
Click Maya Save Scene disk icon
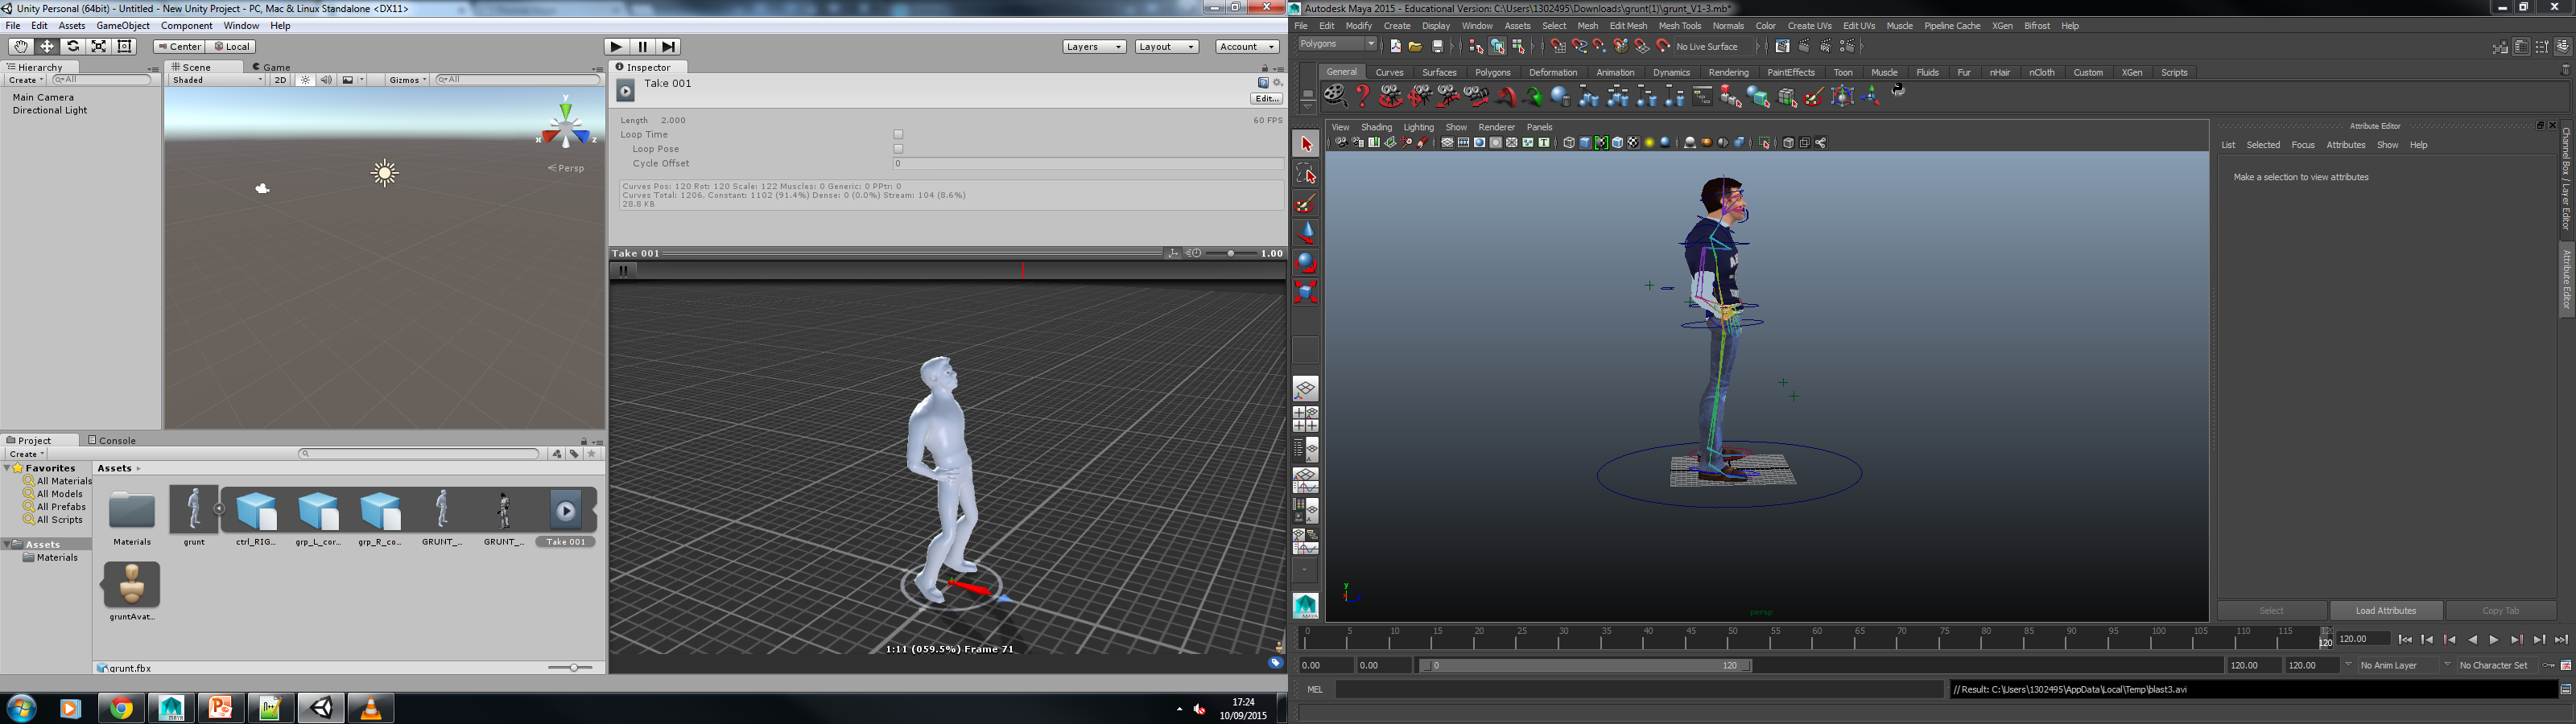1438,47
